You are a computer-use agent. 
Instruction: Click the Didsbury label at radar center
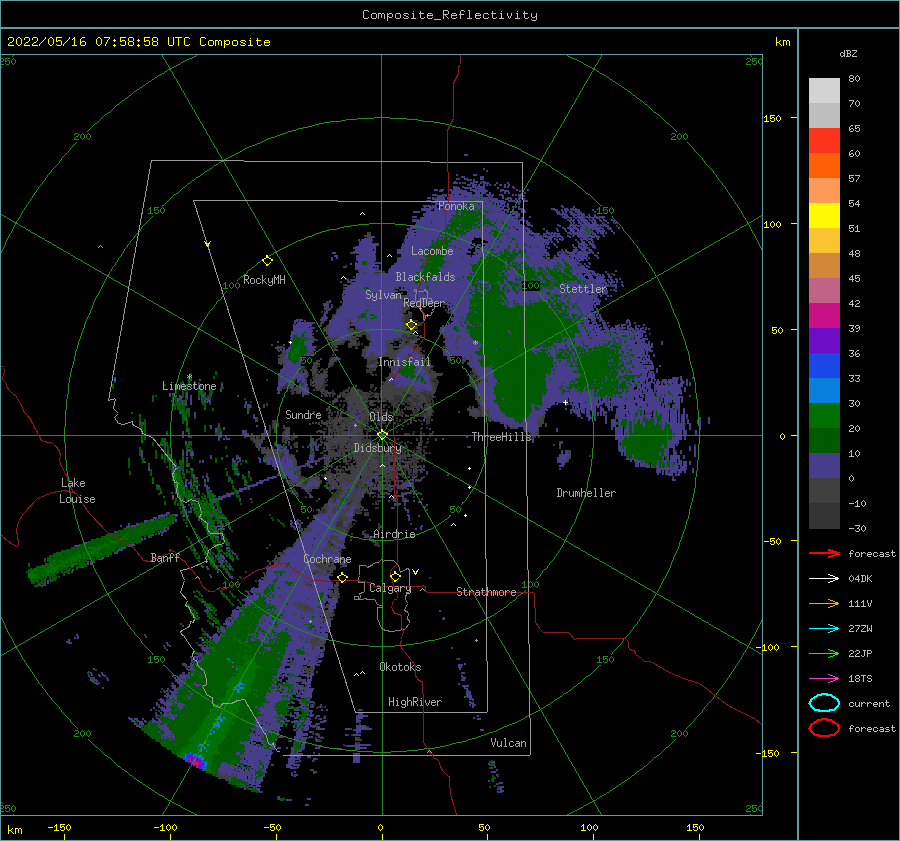coord(378,448)
